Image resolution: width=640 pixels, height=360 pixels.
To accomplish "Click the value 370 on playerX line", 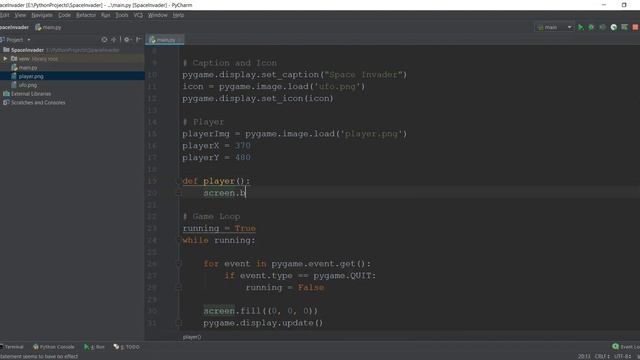I will pyautogui.click(x=243, y=146).
